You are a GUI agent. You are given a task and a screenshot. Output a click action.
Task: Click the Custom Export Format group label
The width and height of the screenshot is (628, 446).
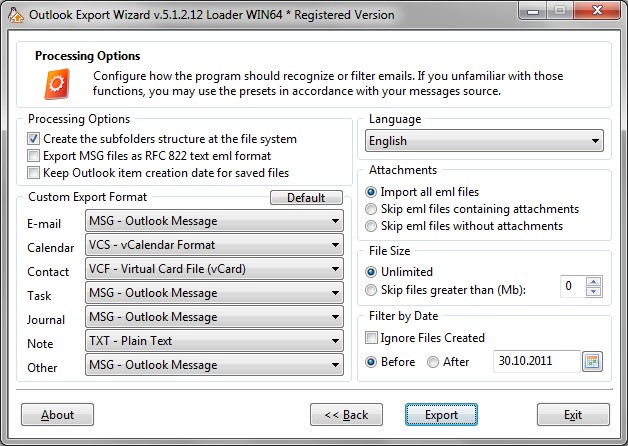88,197
